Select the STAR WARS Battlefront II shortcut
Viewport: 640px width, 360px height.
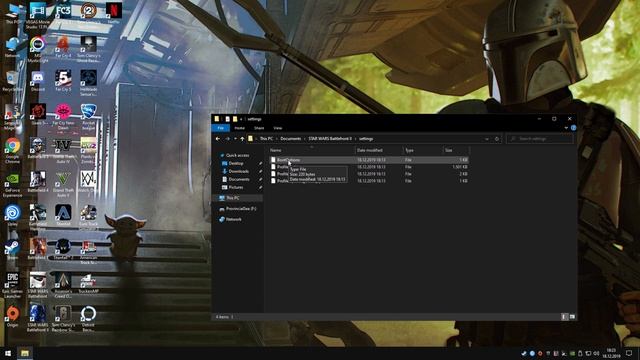pyautogui.click(x=38, y=319)
